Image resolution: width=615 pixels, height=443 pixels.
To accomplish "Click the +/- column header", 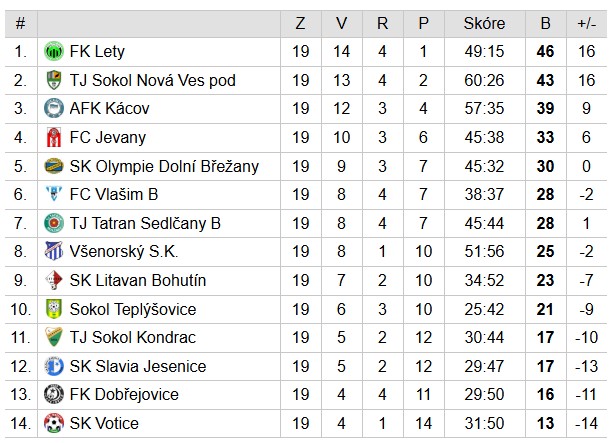I will pyautogui.click(x=586, y=23).
